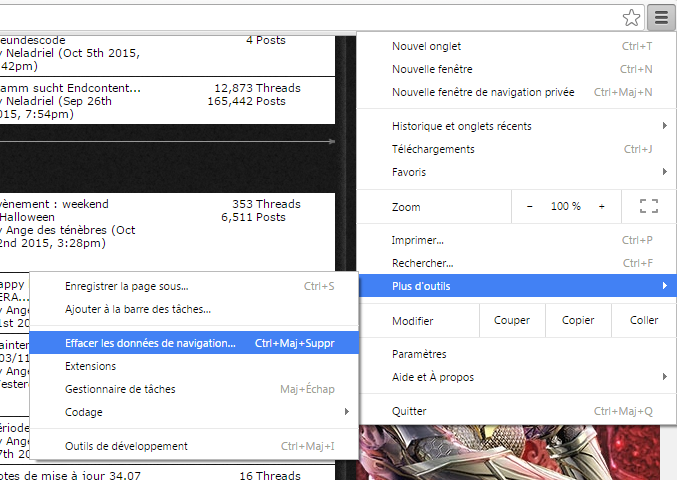Decrease zoom with the minus button
The height and width of the screenshot is (480, 677).
[x=529, y=206]
